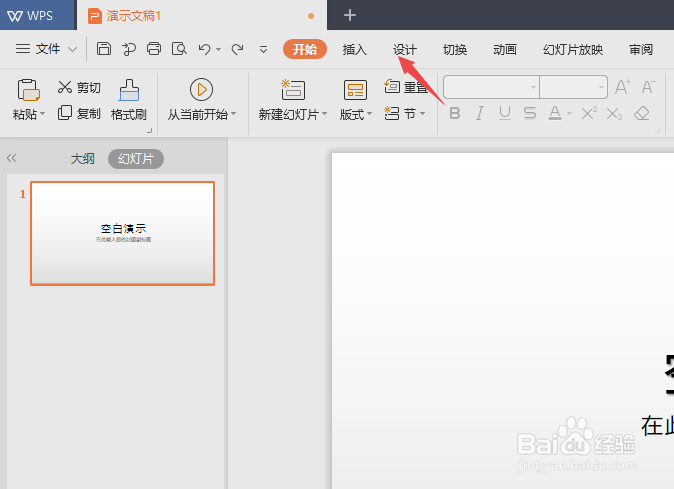The height and width of the screenshot is (489, 674).
Task: Click the 从当前开始 play icon
Action: pyautogui.click(x=201, y=90)
